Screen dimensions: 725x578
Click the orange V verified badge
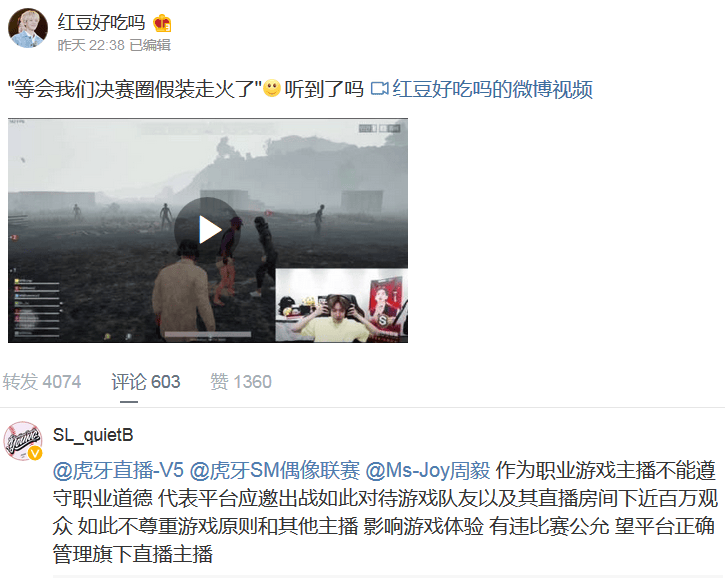(35, 453)
